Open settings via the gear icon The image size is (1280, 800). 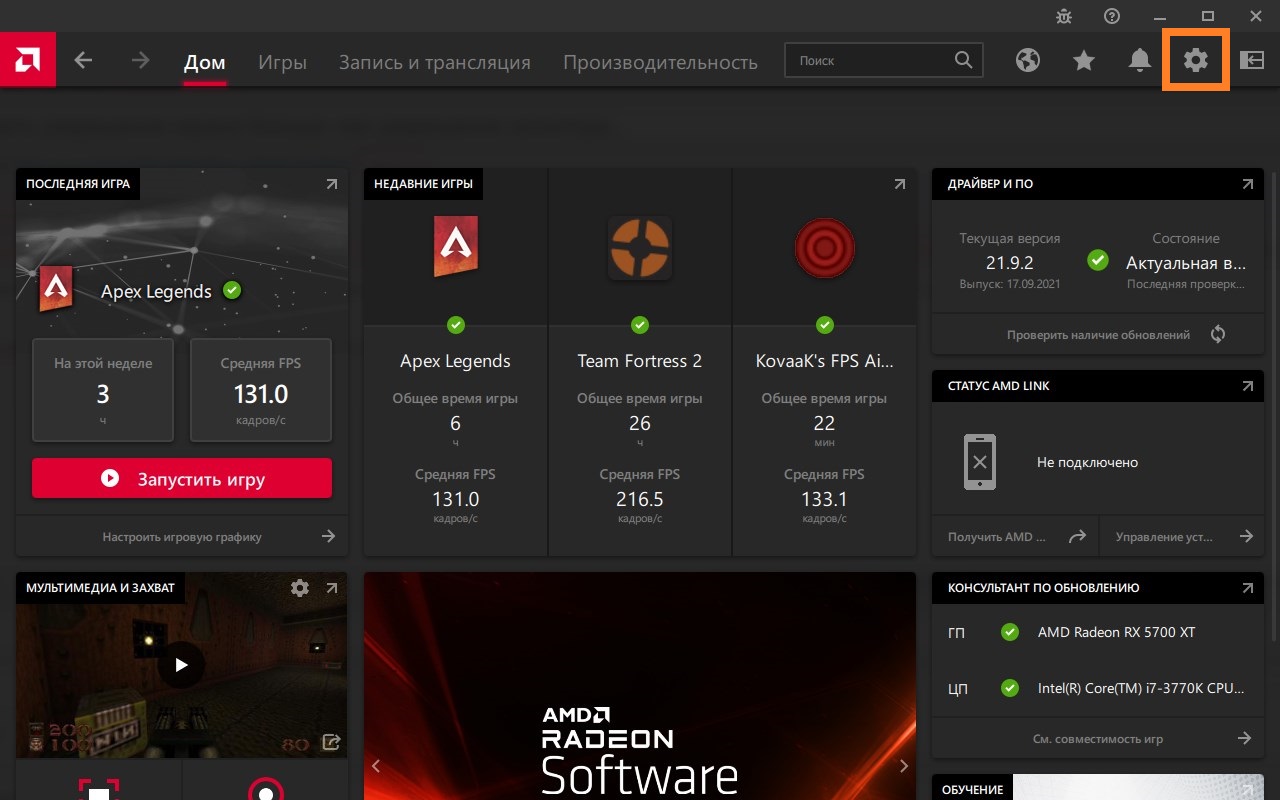pos(1196,61)
